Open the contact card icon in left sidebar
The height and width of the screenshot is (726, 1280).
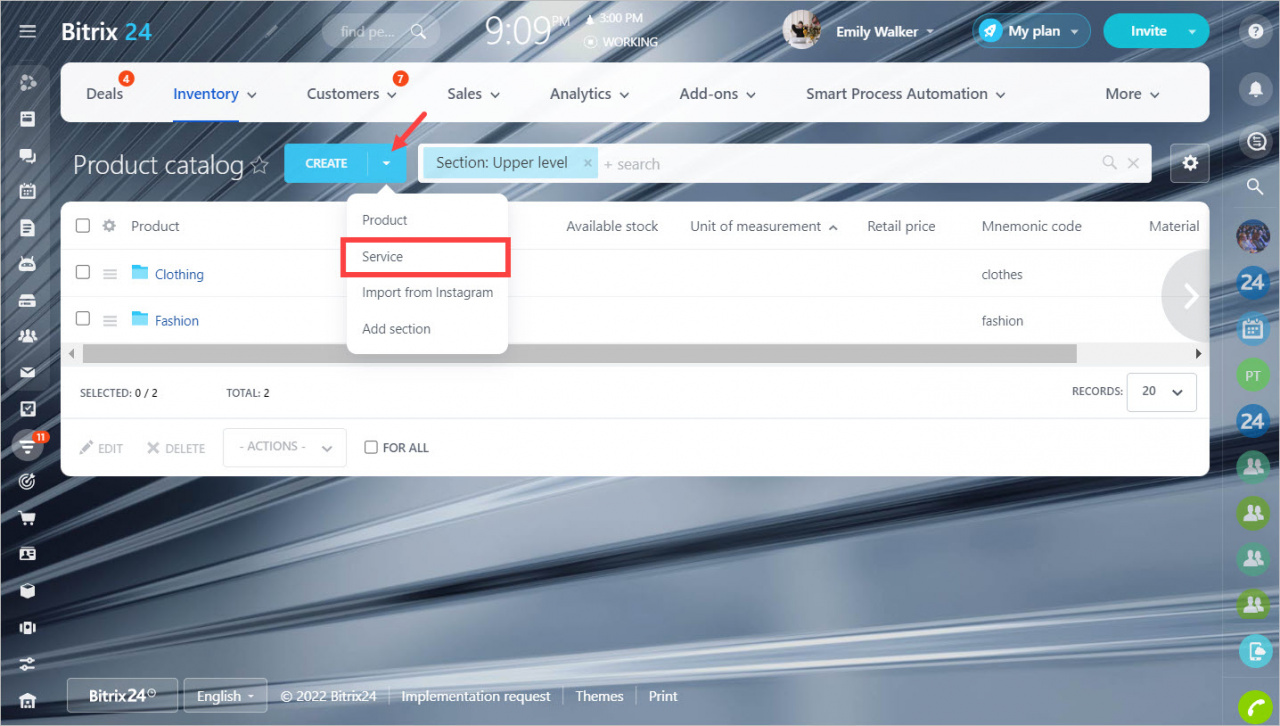(27, 554)
